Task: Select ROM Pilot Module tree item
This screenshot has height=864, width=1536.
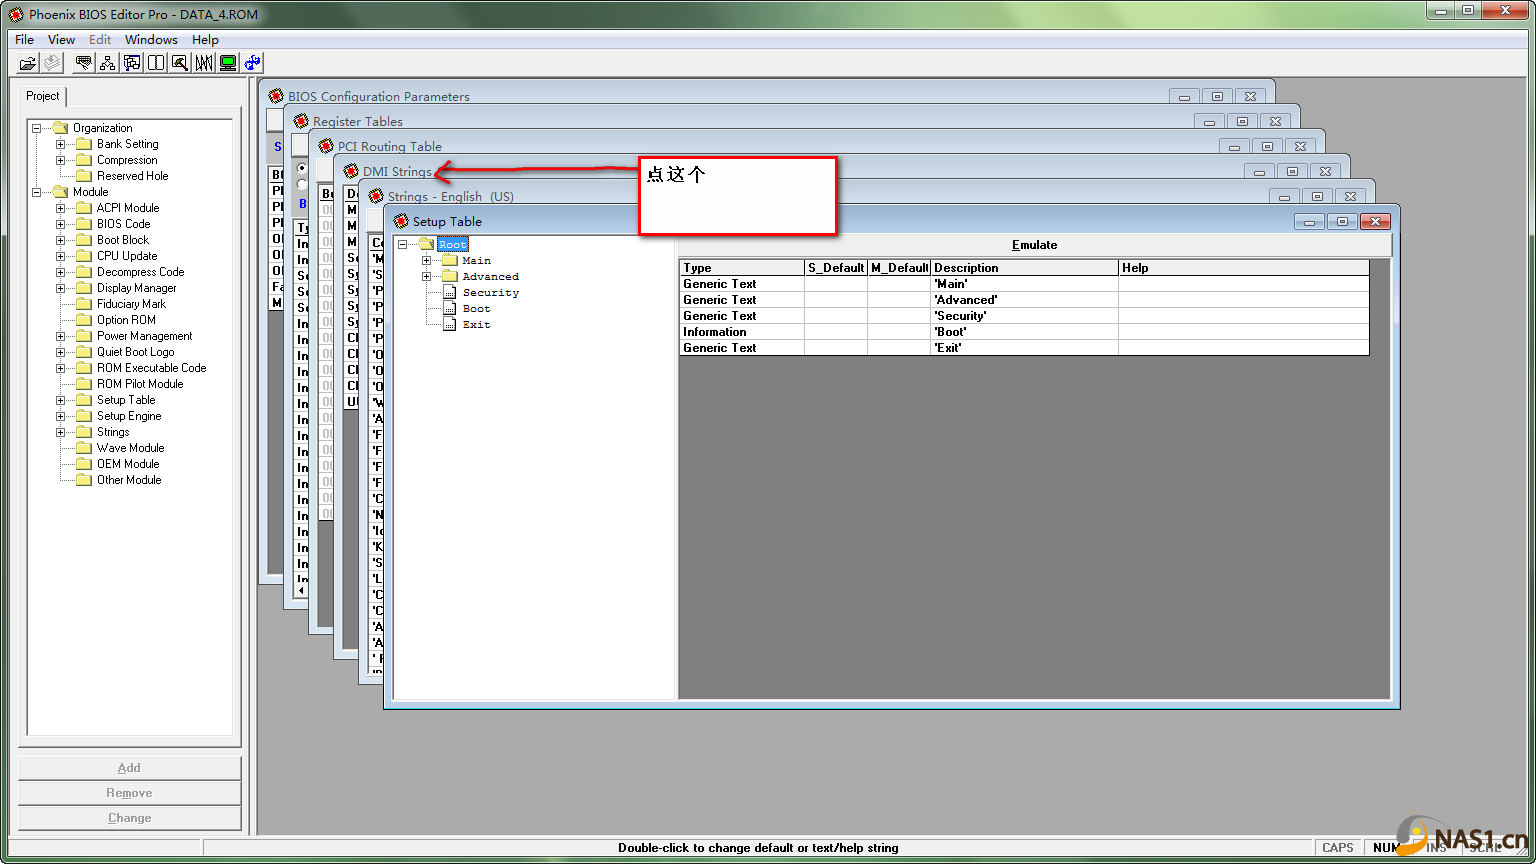Action: (140, 384)
